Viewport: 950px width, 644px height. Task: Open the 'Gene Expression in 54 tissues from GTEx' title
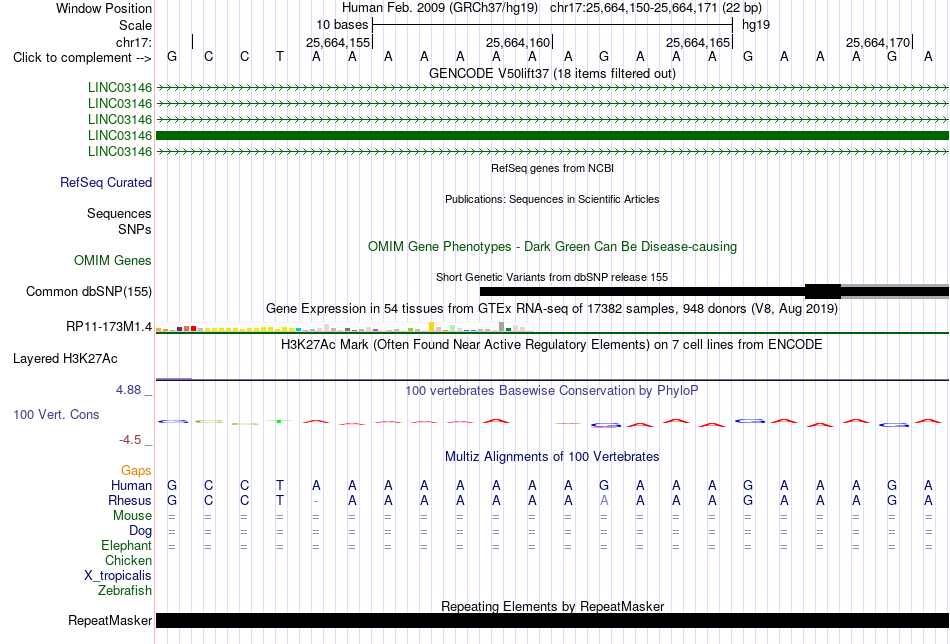pyautogui.click(x=552, y=308)
